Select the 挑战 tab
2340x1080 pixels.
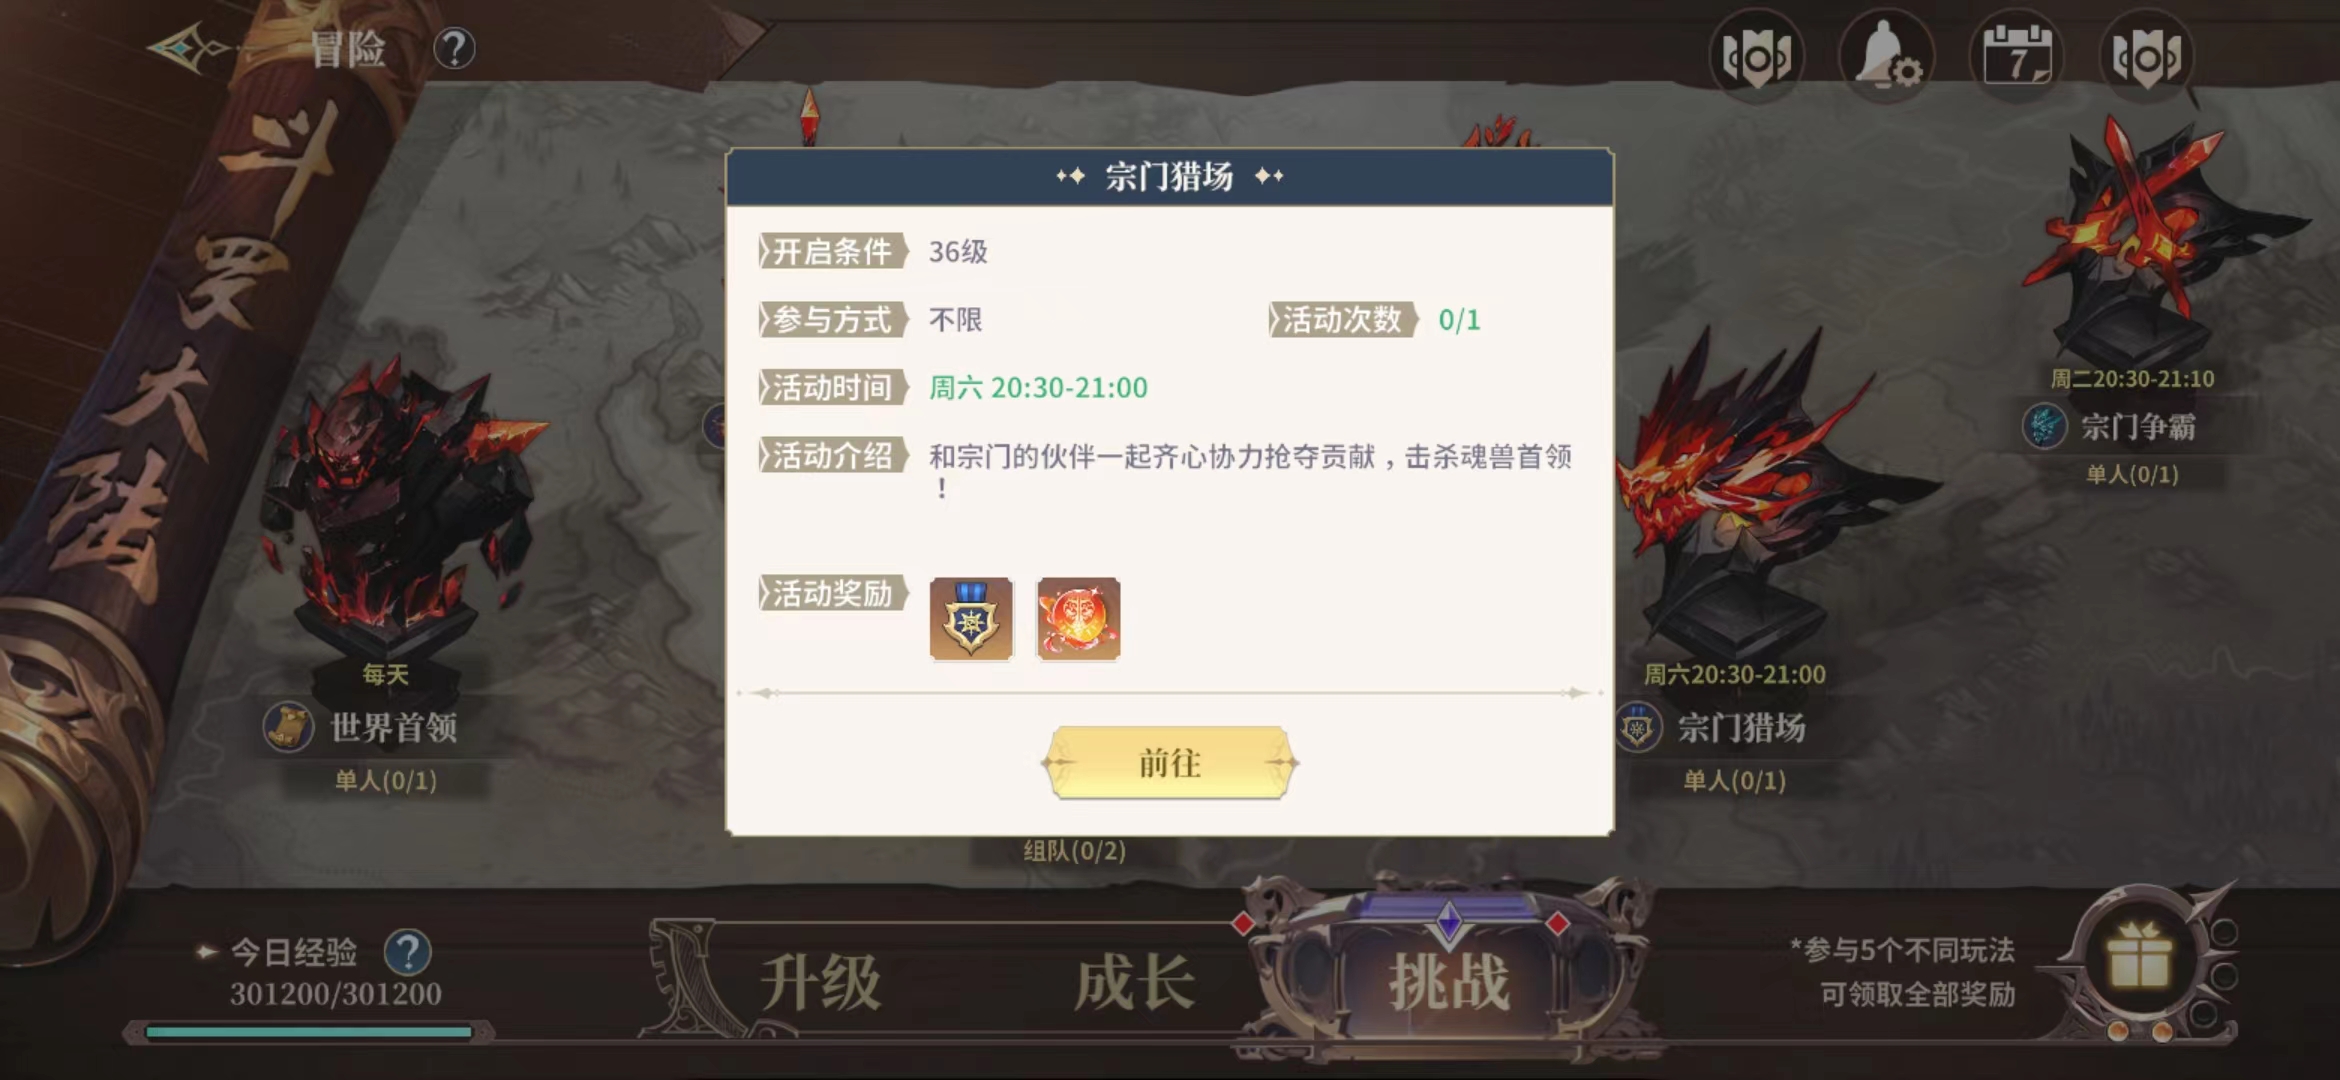click(1449, 982)
